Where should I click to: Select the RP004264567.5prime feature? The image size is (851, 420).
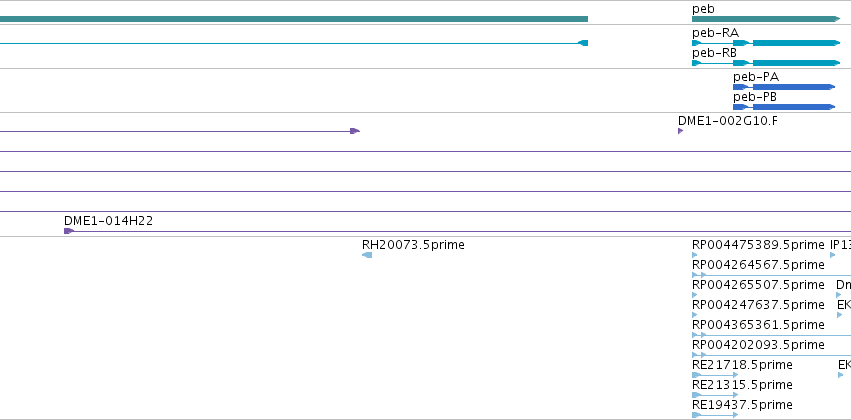[771, 275]
